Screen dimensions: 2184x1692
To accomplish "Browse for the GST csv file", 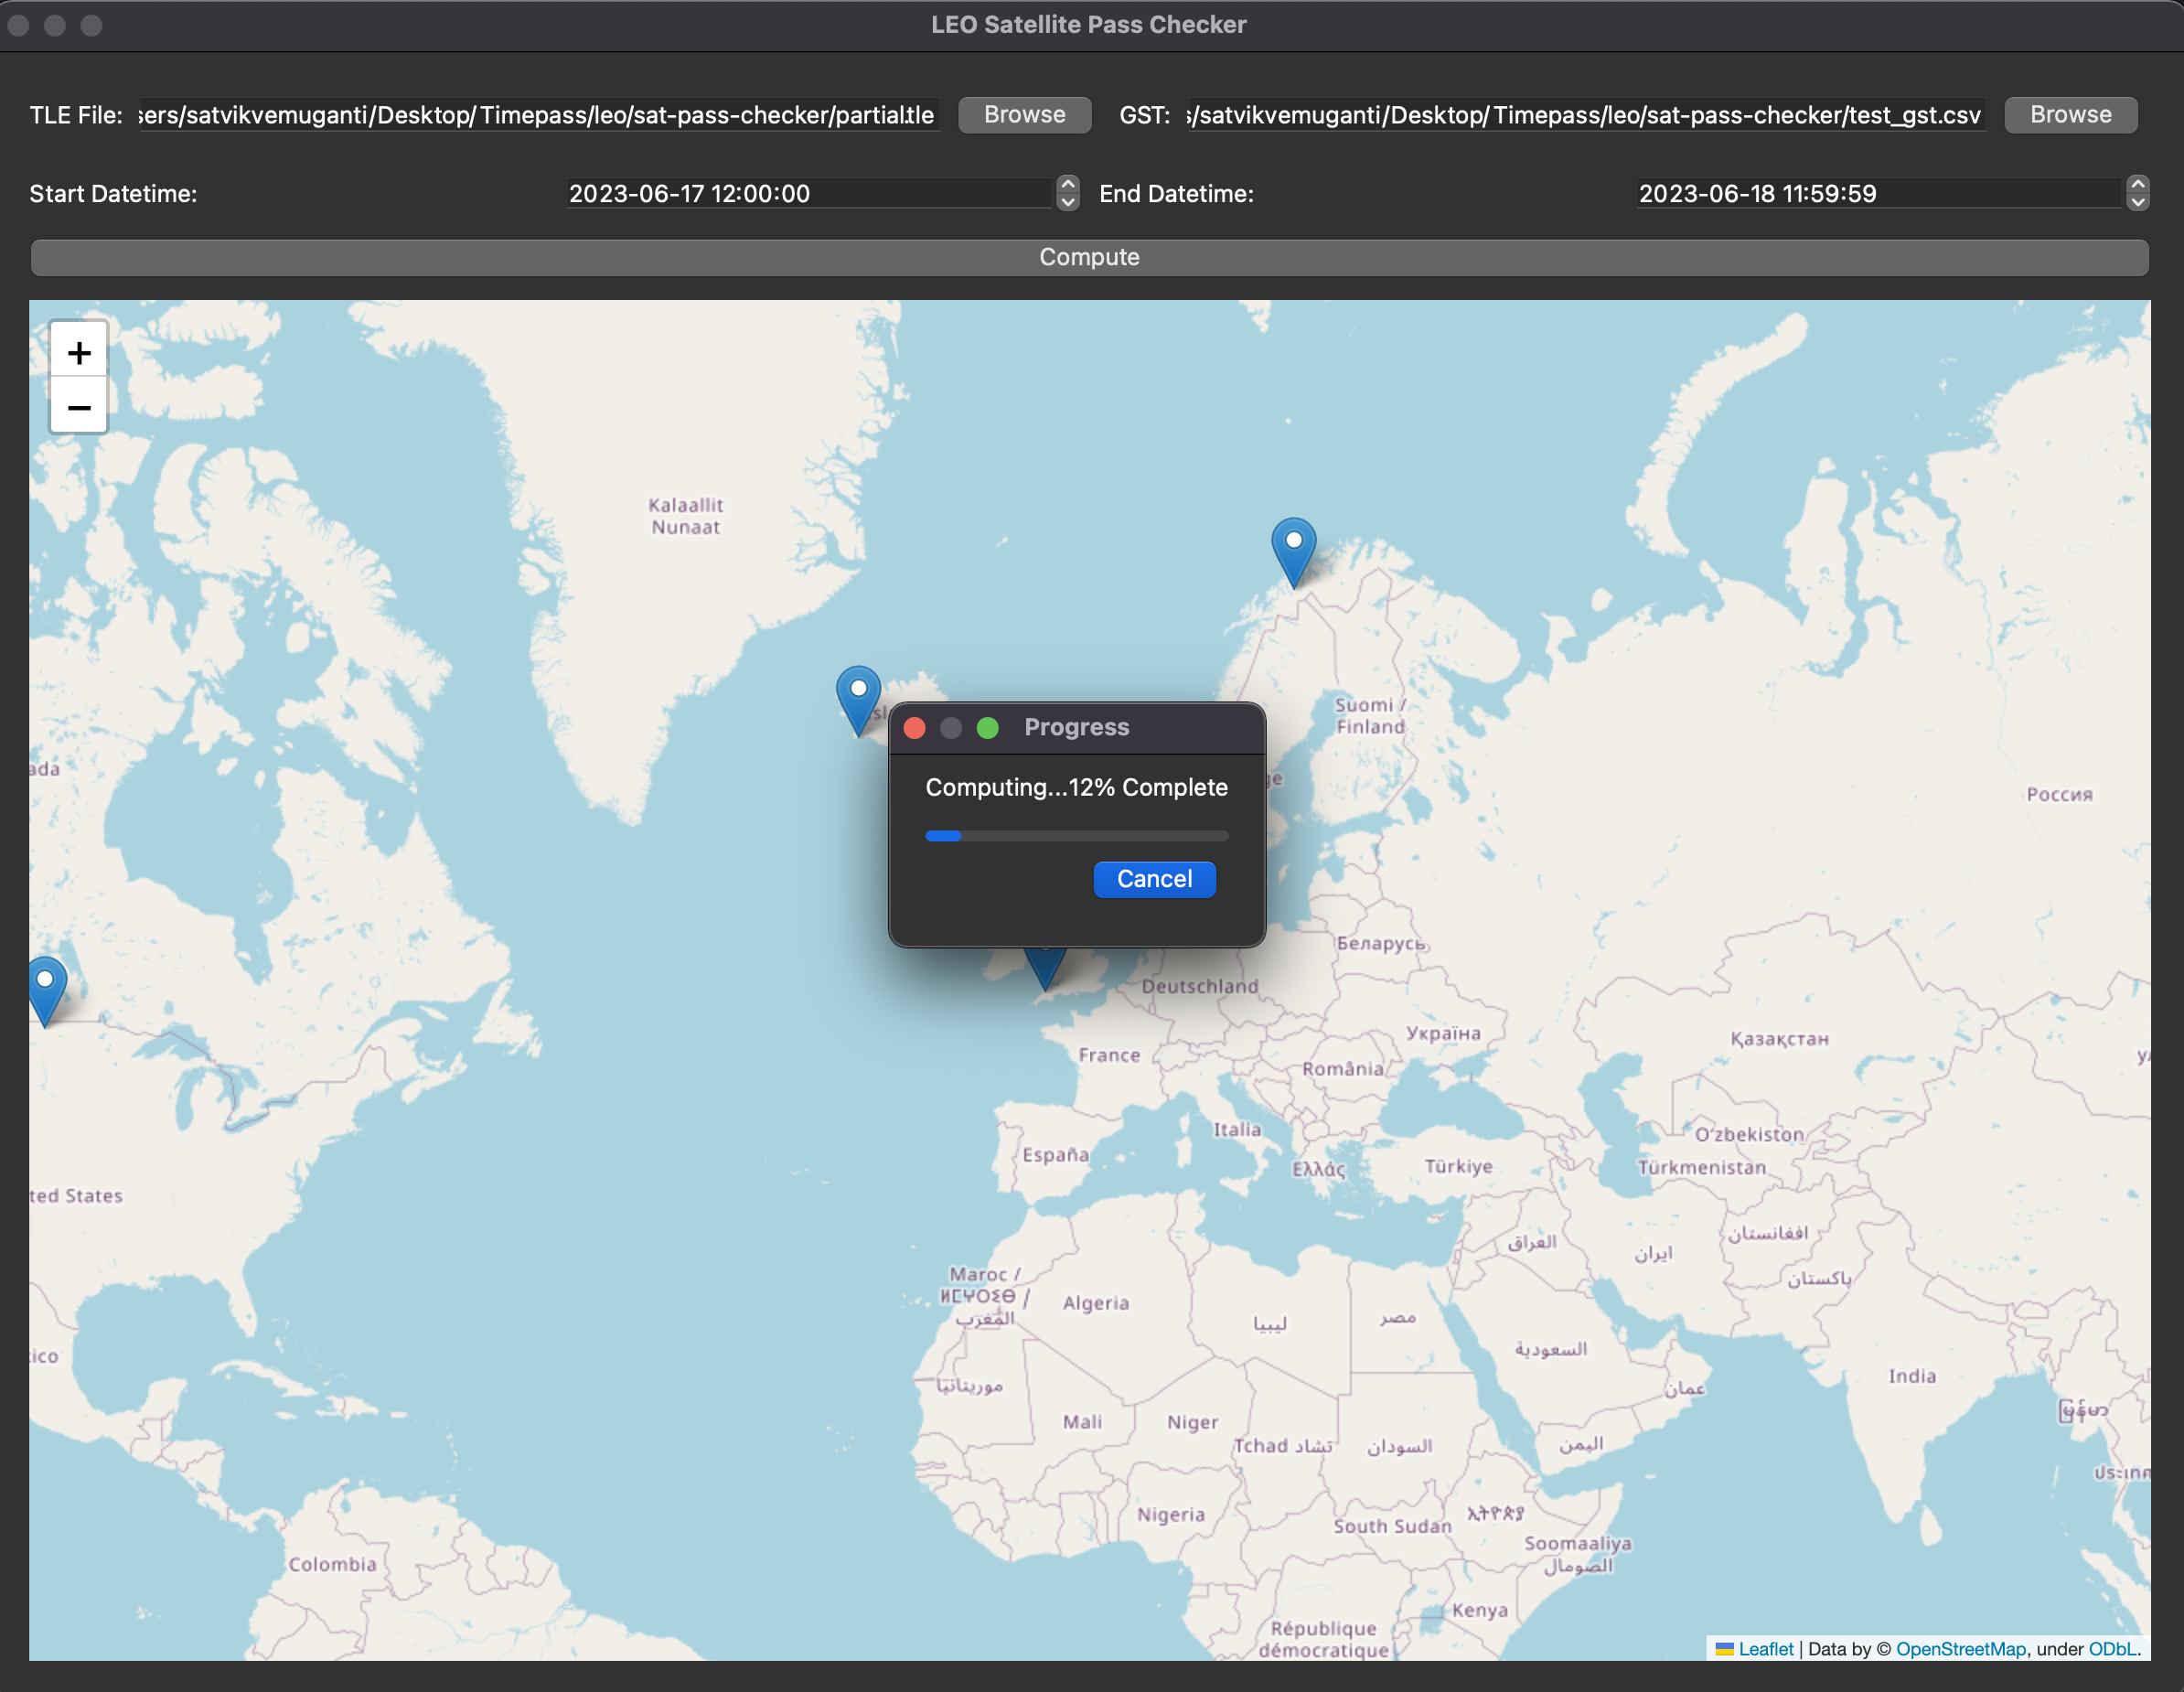I will 2070,115.
